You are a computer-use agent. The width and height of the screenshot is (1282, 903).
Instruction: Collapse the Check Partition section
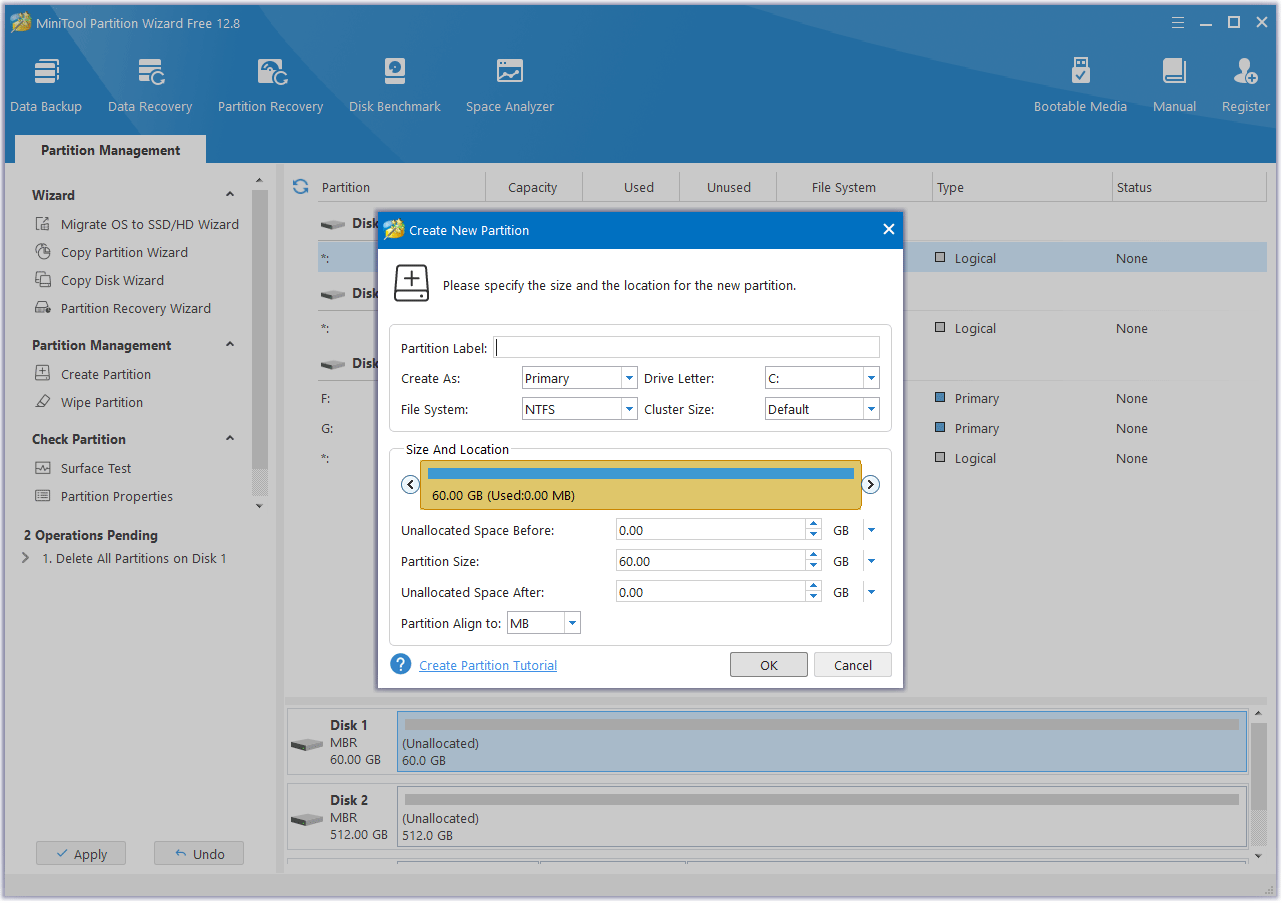[230, 439]
